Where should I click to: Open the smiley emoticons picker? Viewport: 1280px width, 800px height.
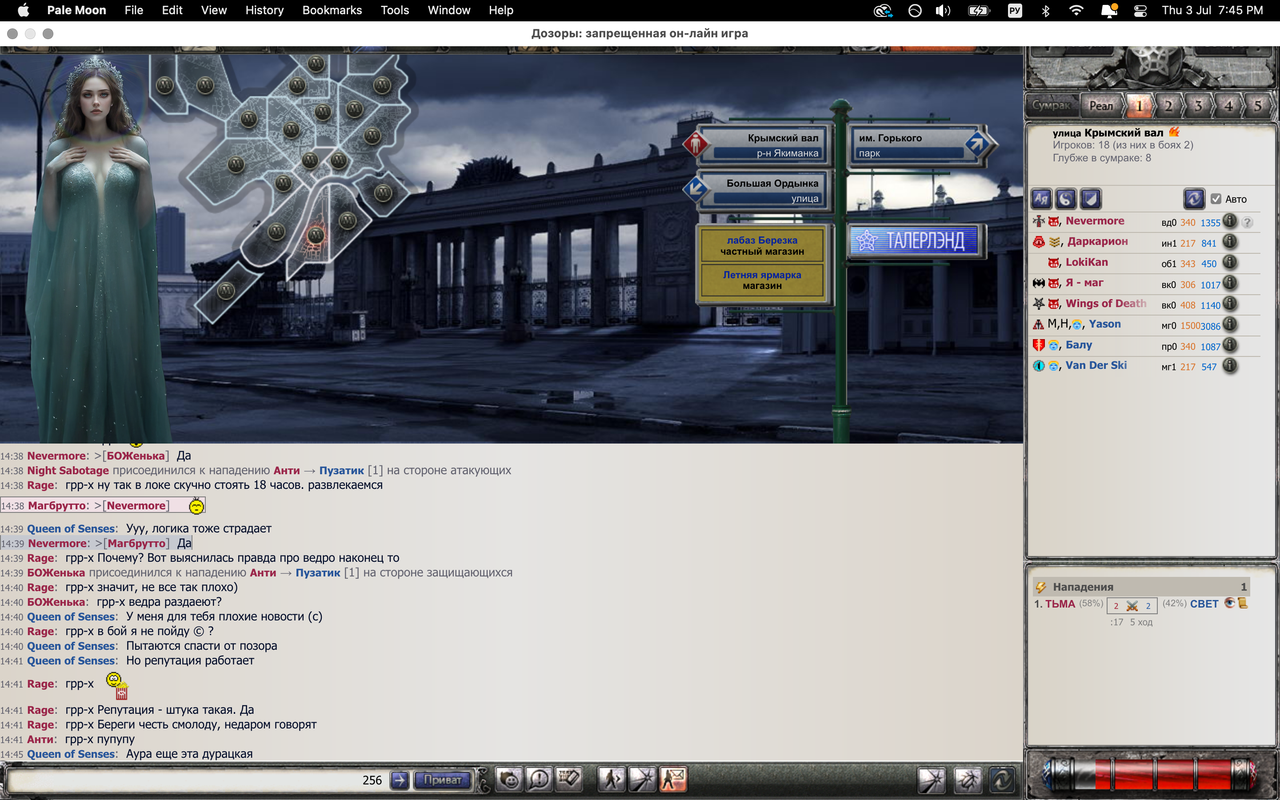510,779
